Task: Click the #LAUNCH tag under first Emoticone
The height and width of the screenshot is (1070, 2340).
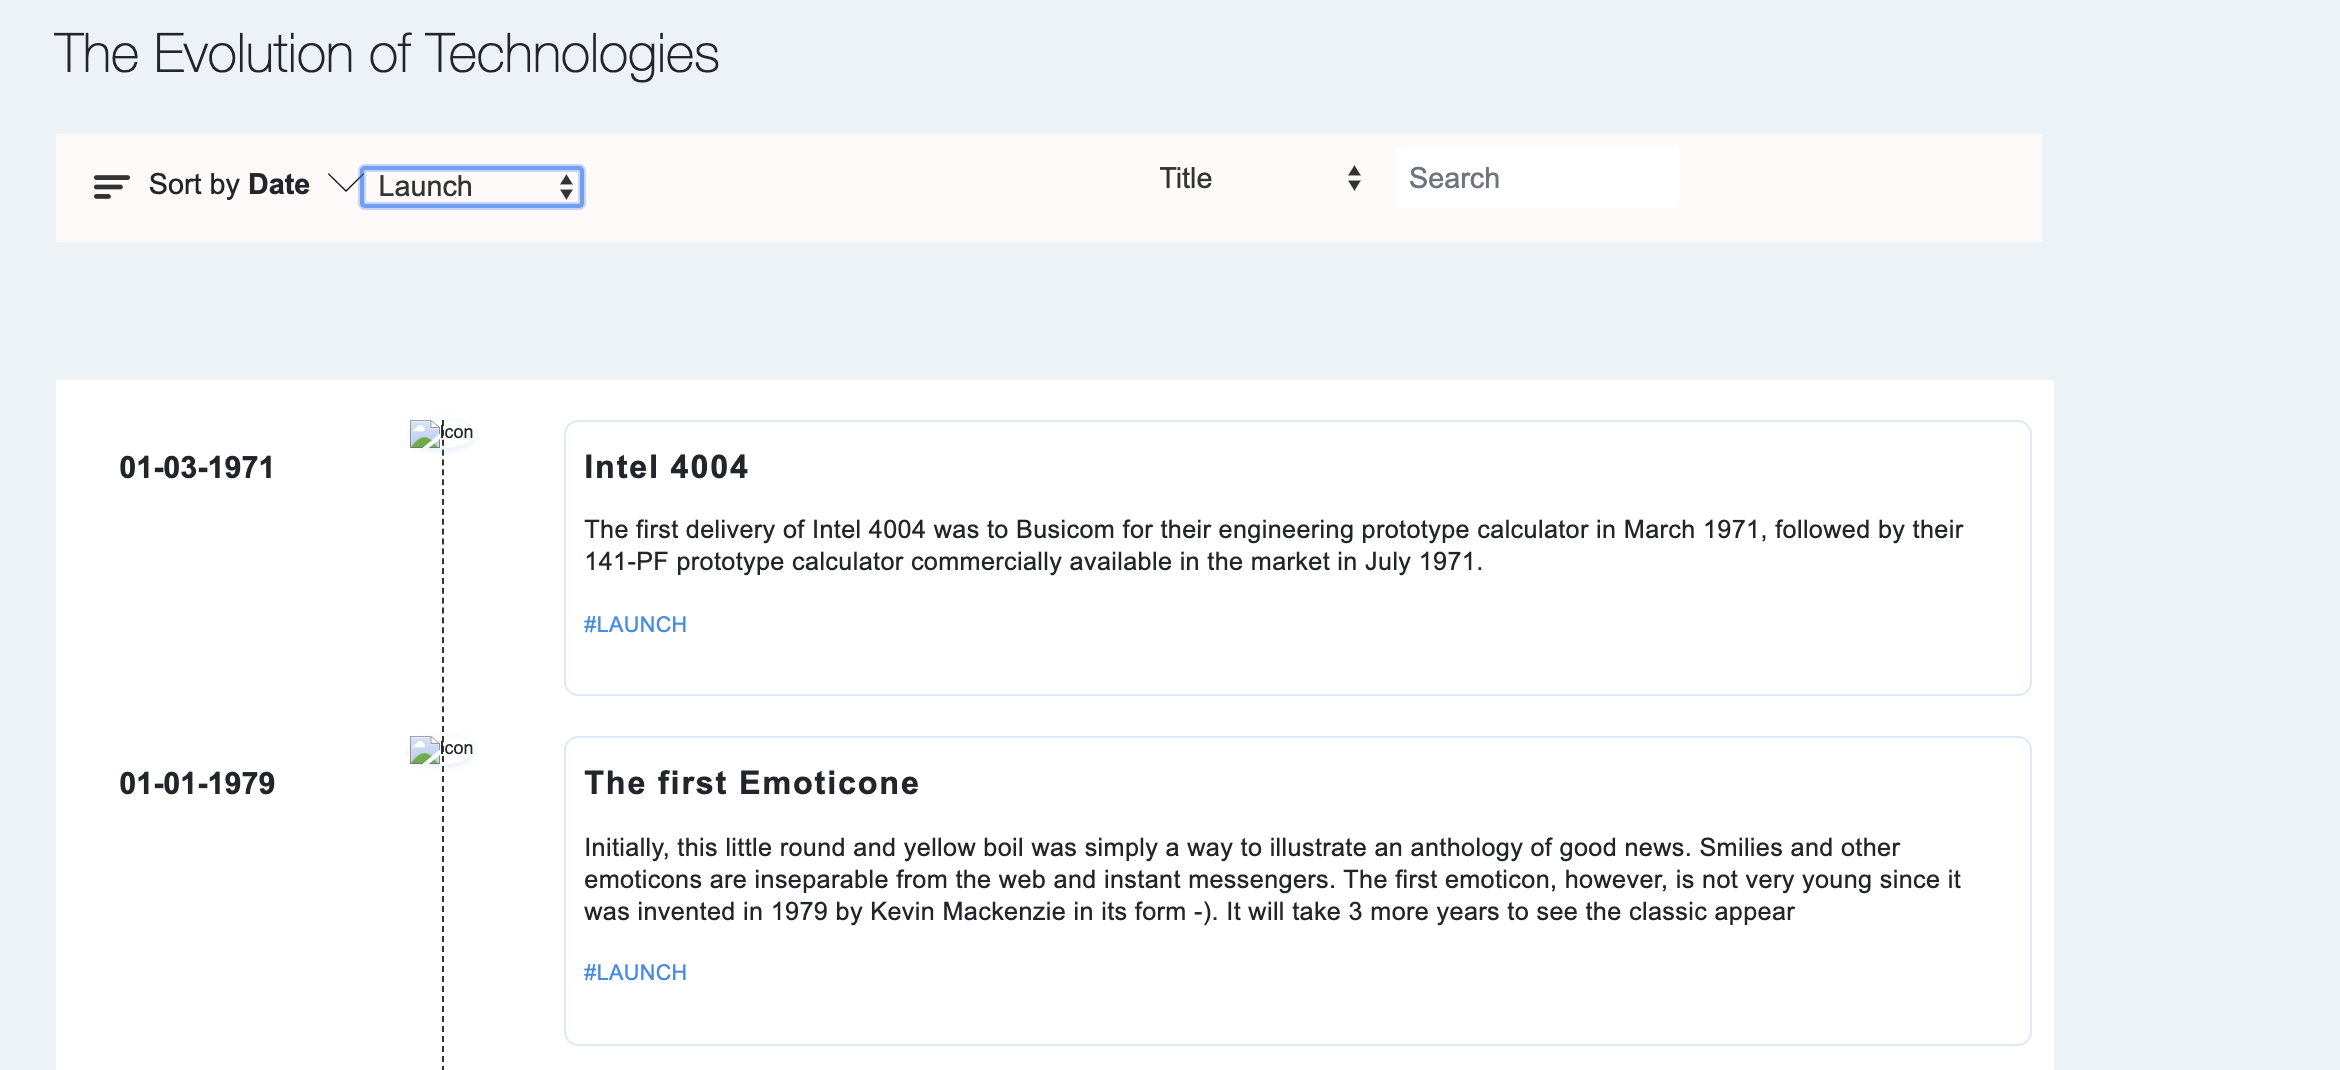Action: [635, 973]
